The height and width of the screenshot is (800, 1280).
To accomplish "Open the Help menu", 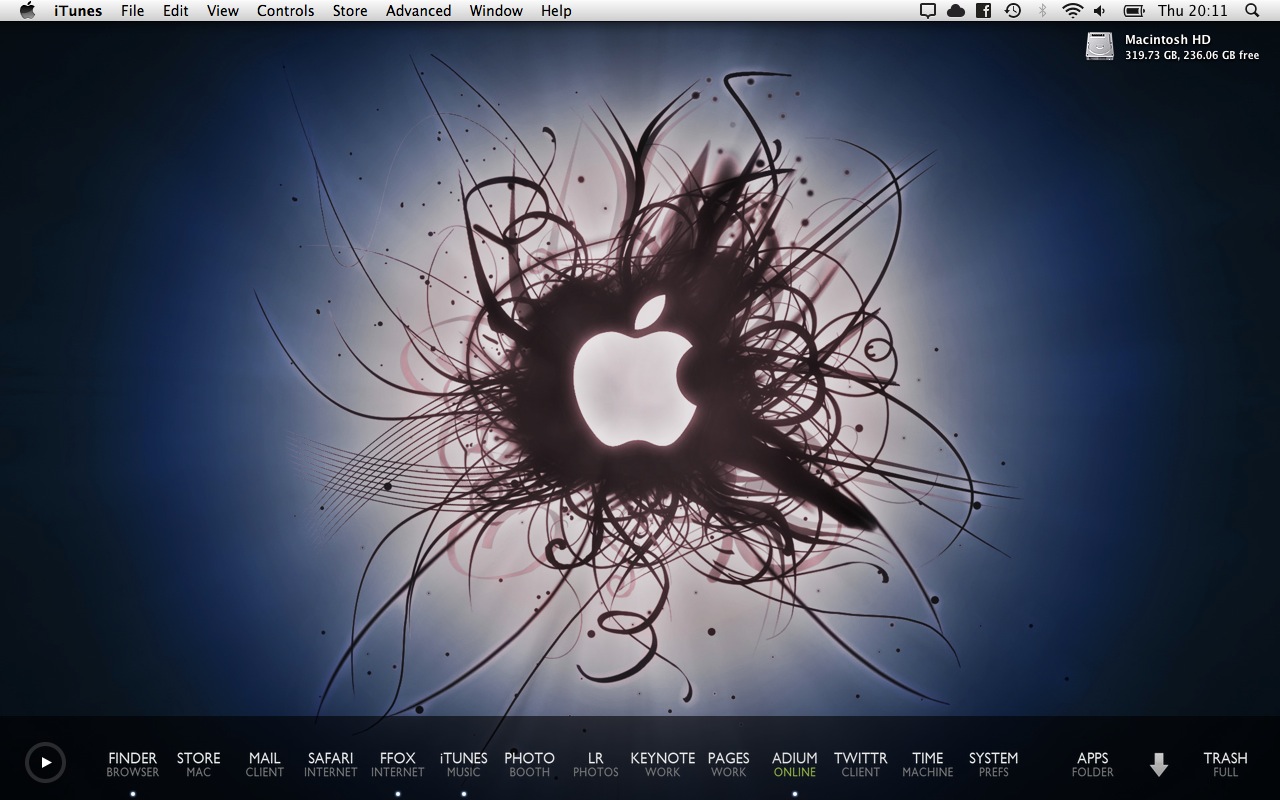I will pos(556,10).
